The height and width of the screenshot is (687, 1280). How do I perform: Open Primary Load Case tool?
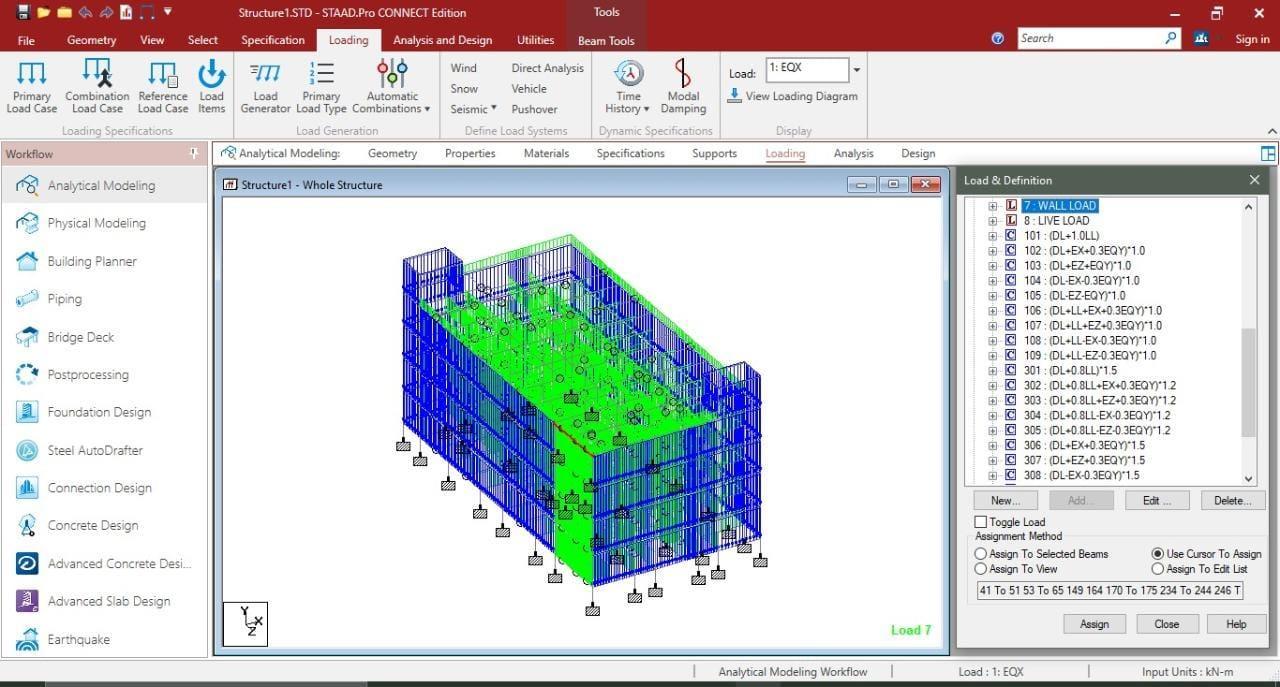(32, 86)
